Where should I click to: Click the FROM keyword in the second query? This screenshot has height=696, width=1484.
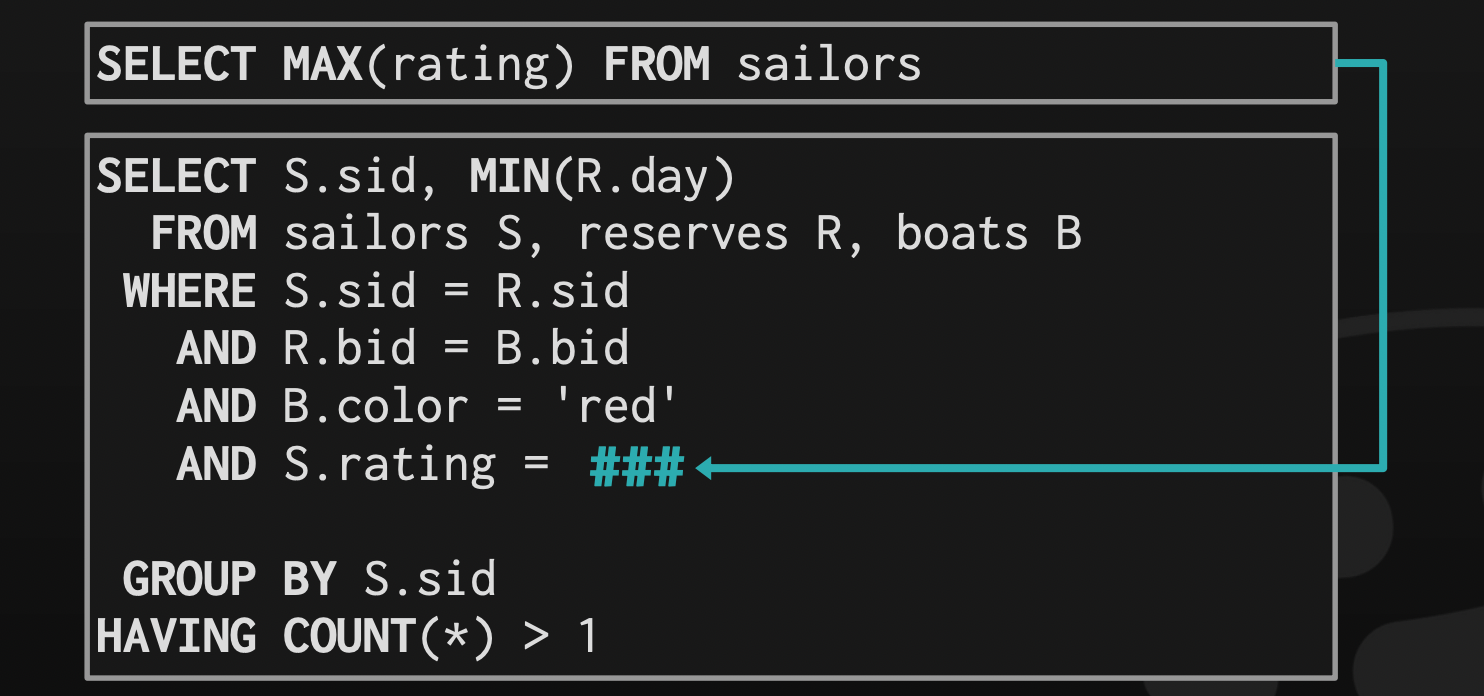tap(203, 234)
